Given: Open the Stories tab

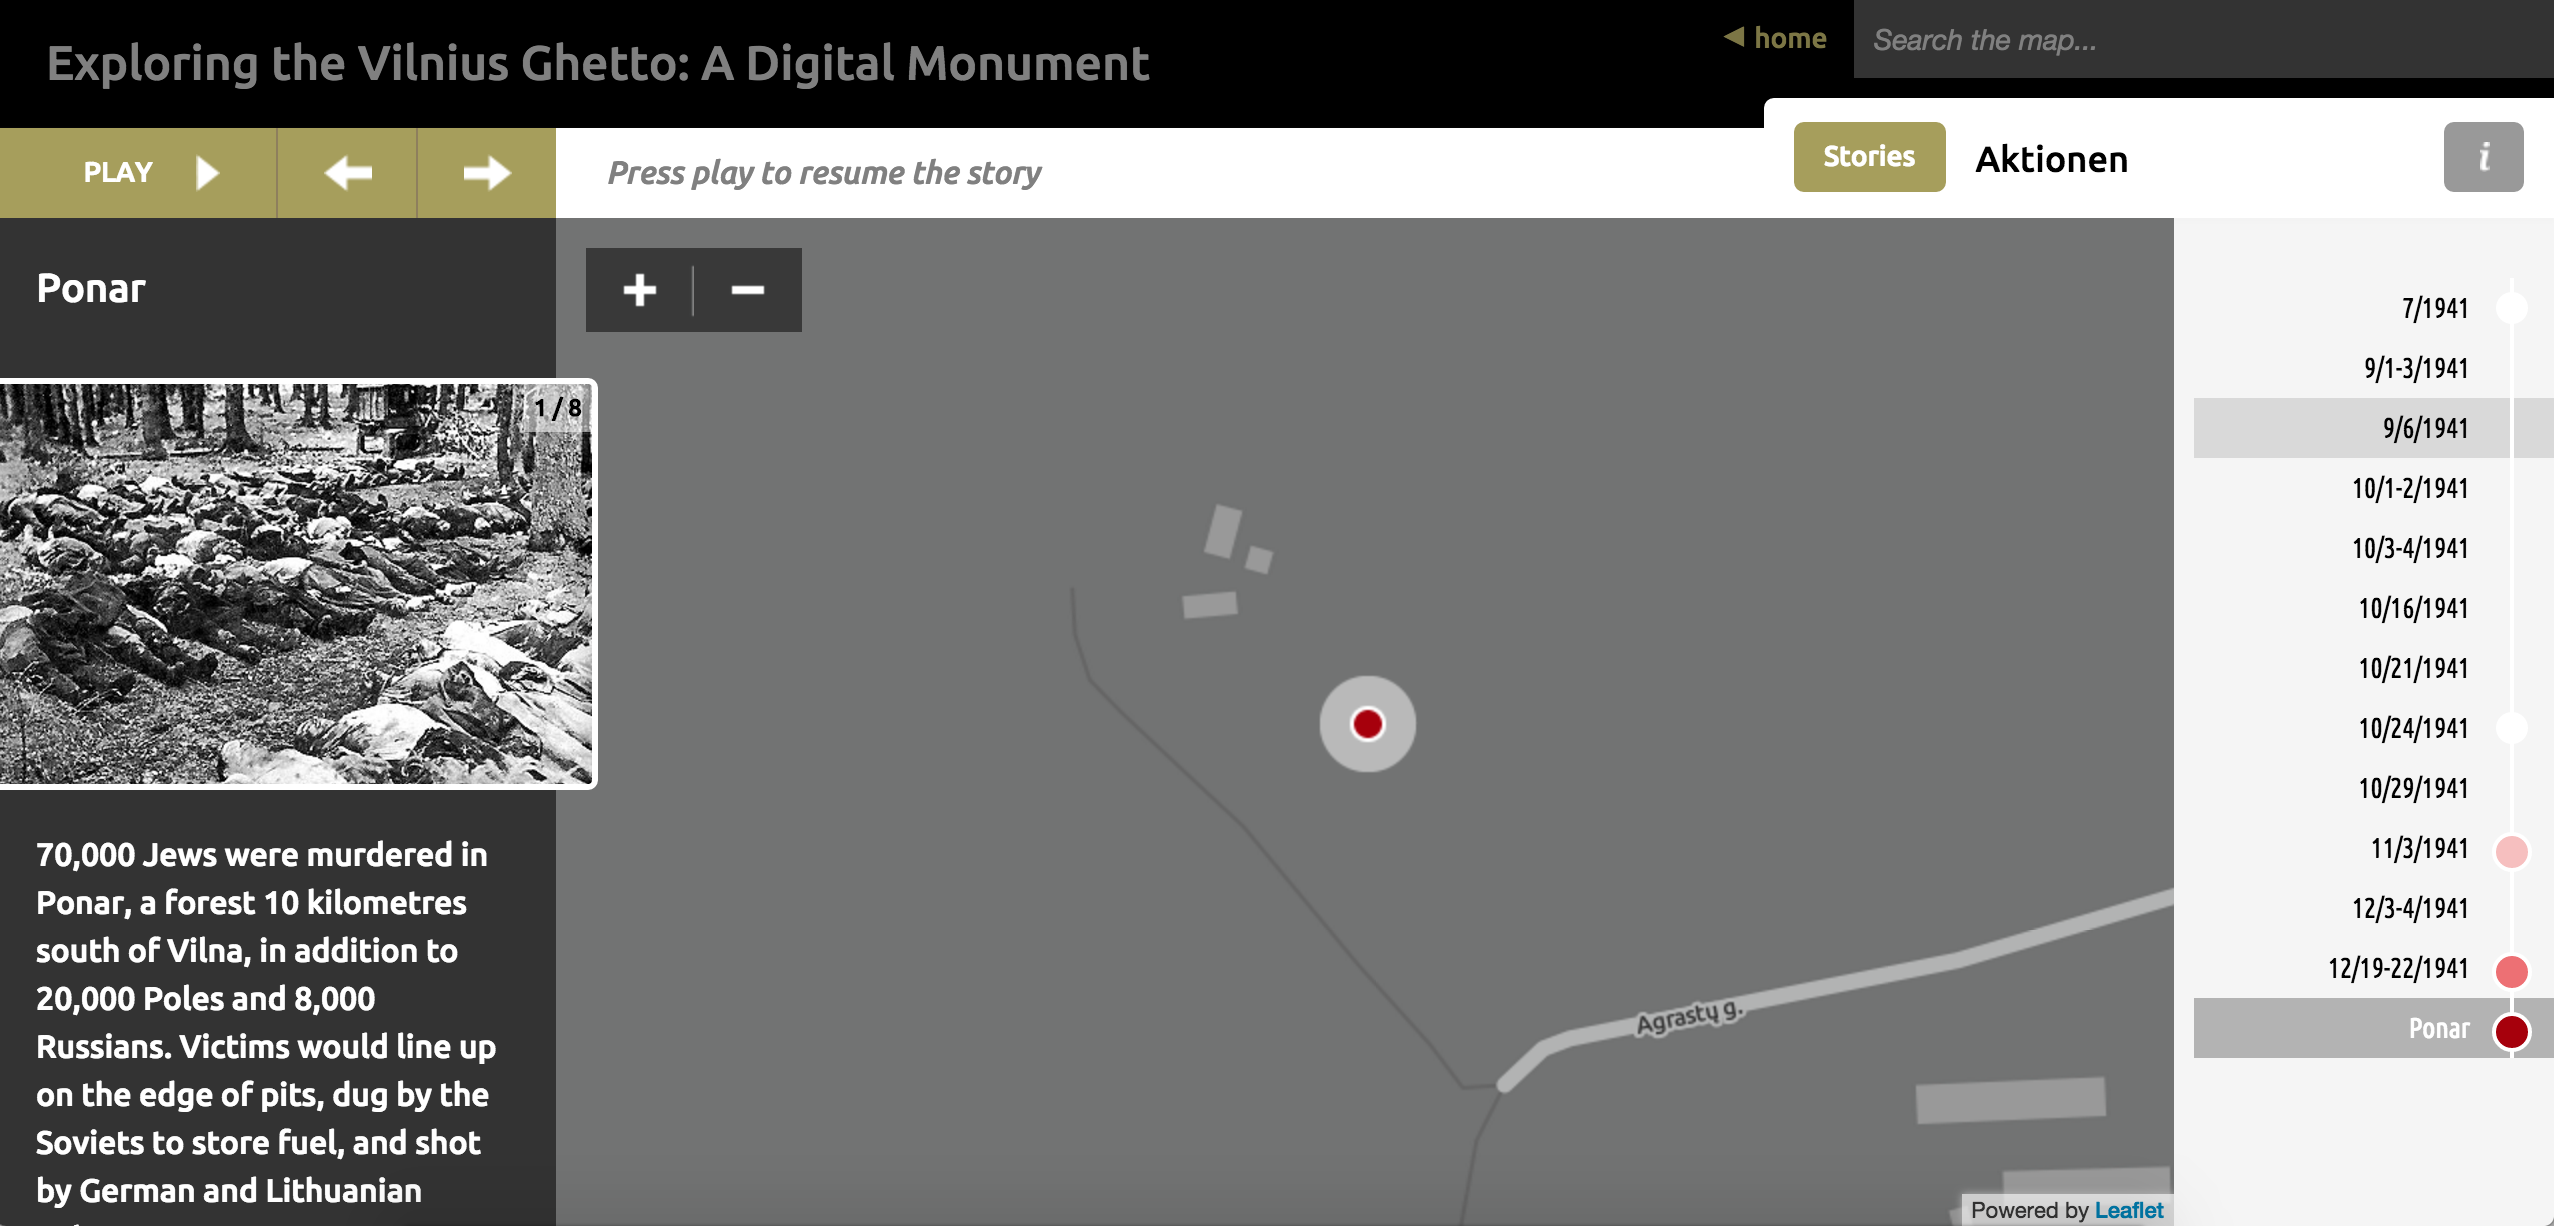Looking at the screenshot, I should 1868,157.
